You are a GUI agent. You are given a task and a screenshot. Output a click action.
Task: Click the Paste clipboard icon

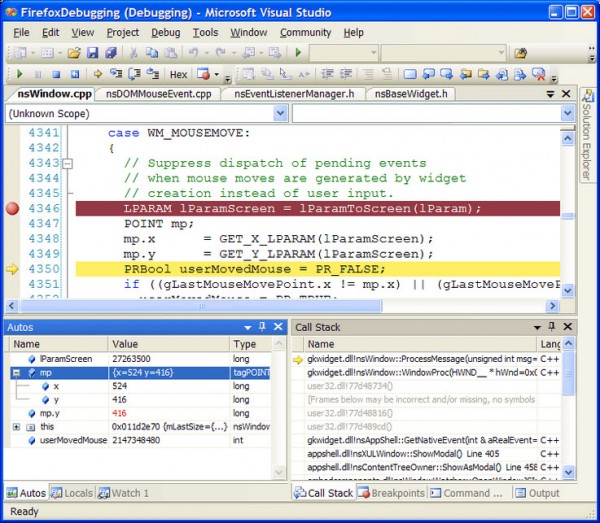point(170,52)
